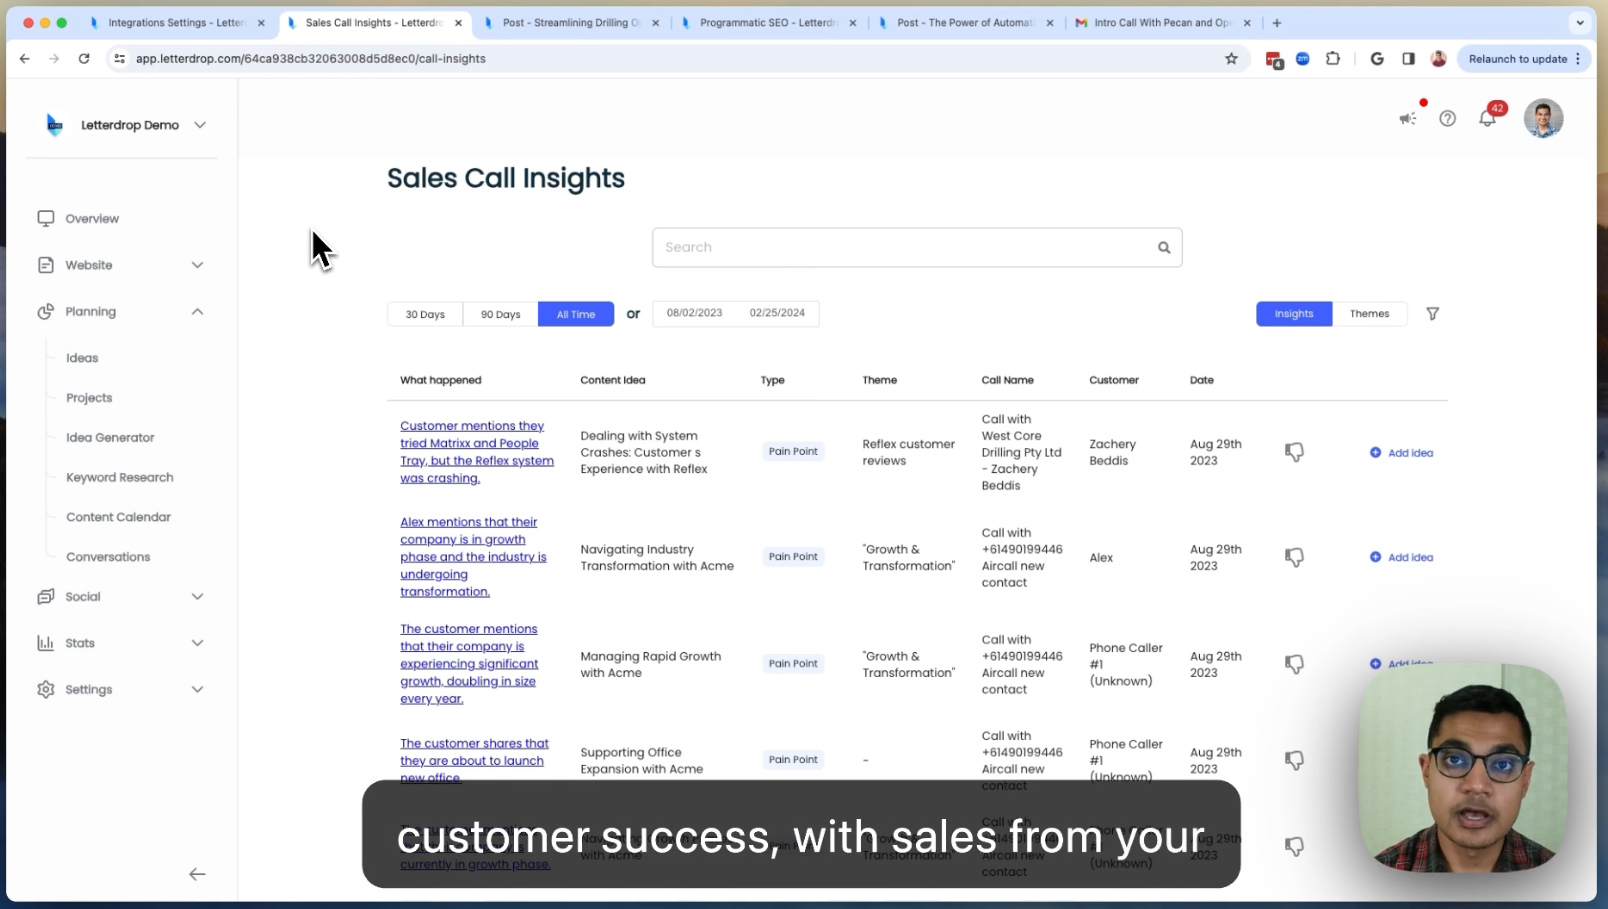Collapse the Planning sidebar section
Image resolution: width=1608 pixels, height=909 pixels.
pyautogui.click(x=197, y=312)
